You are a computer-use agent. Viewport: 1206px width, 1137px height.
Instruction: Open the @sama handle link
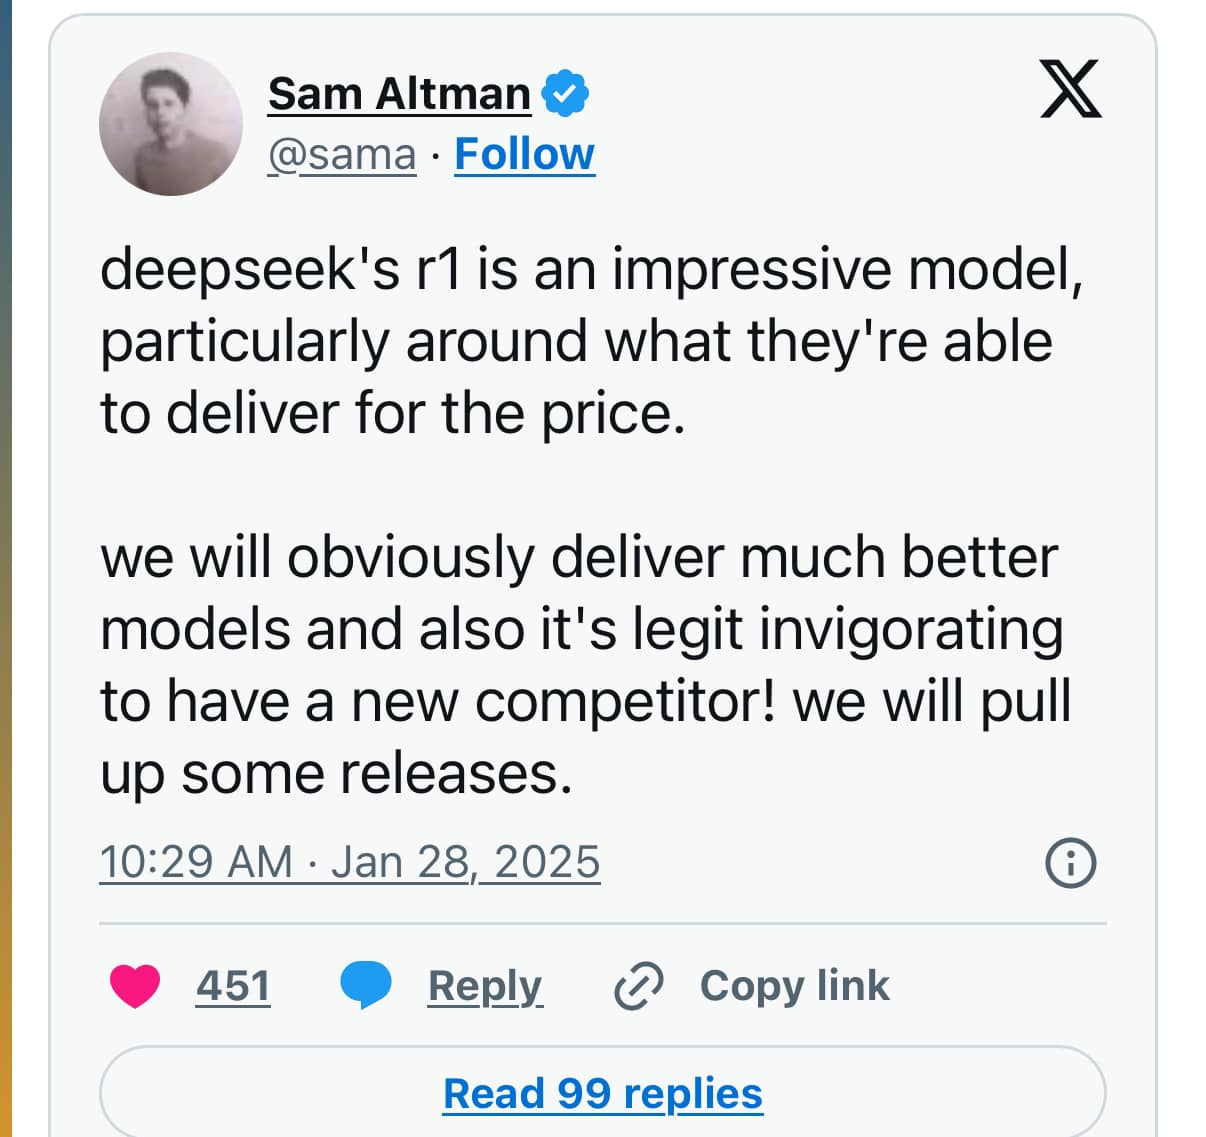[341, 155]
